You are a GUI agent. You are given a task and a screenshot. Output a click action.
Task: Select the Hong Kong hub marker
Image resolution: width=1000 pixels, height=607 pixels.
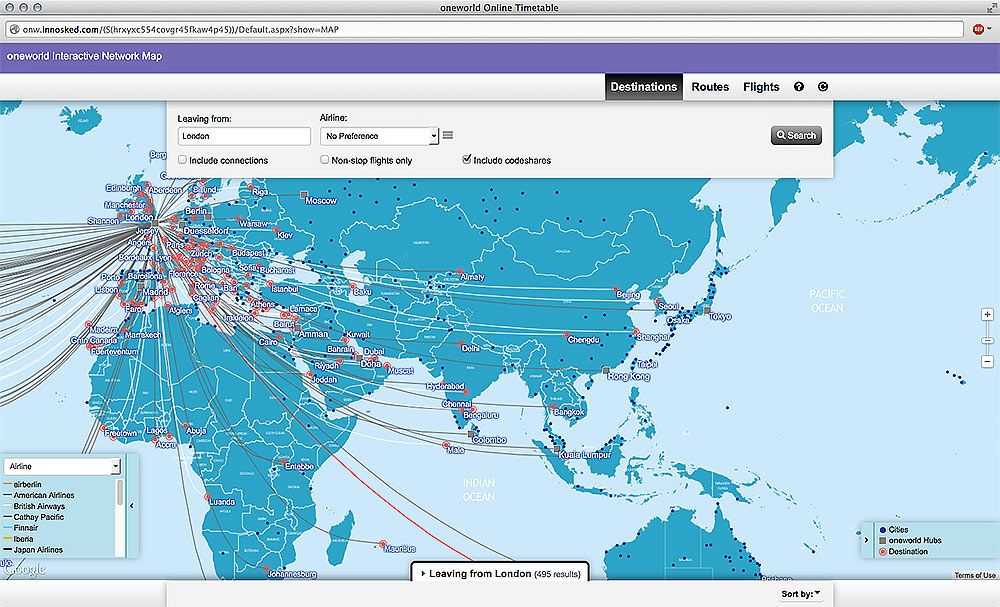click(x=606, y=370)
